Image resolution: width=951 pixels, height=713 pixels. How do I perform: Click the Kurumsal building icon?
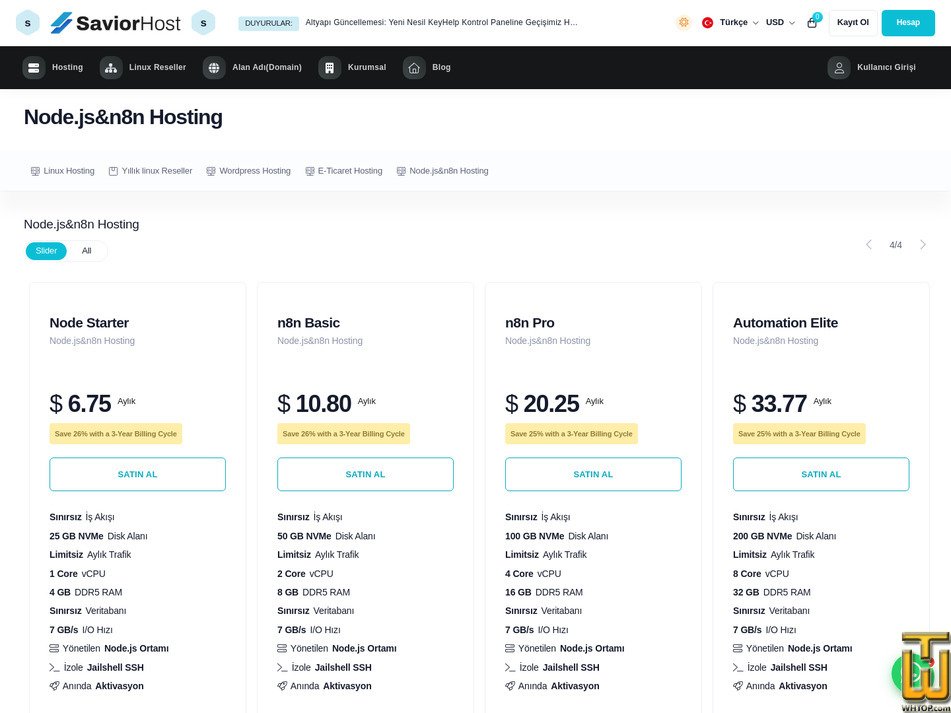(x=329, y=67)
